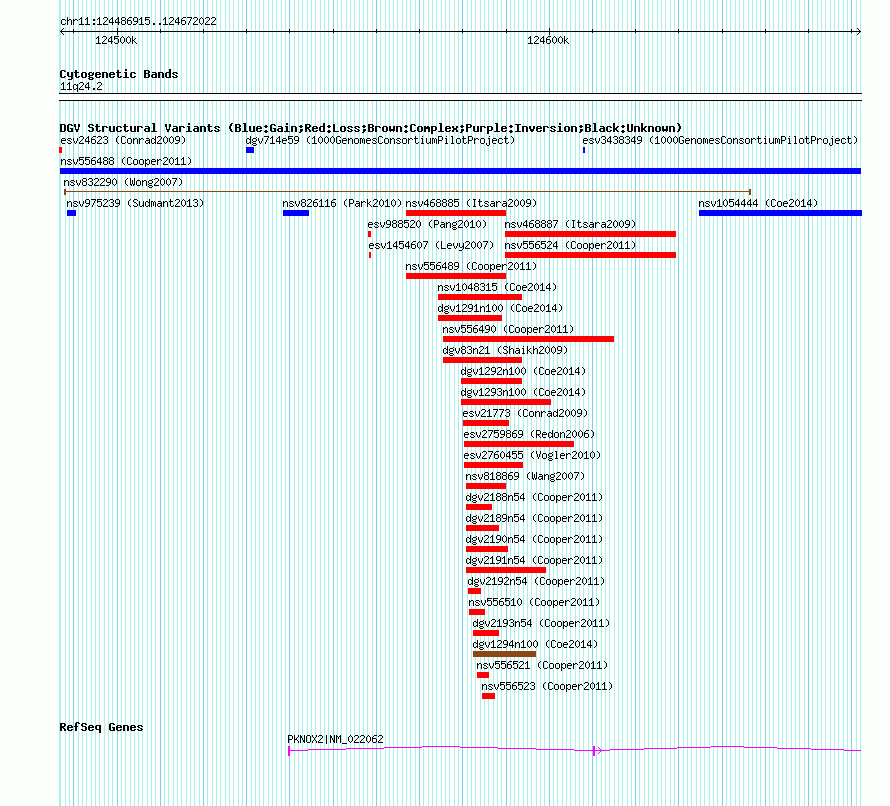Select the esv2760455 (Vogler2010) label
Screen dimensions: 890x806
pos(532,455)
